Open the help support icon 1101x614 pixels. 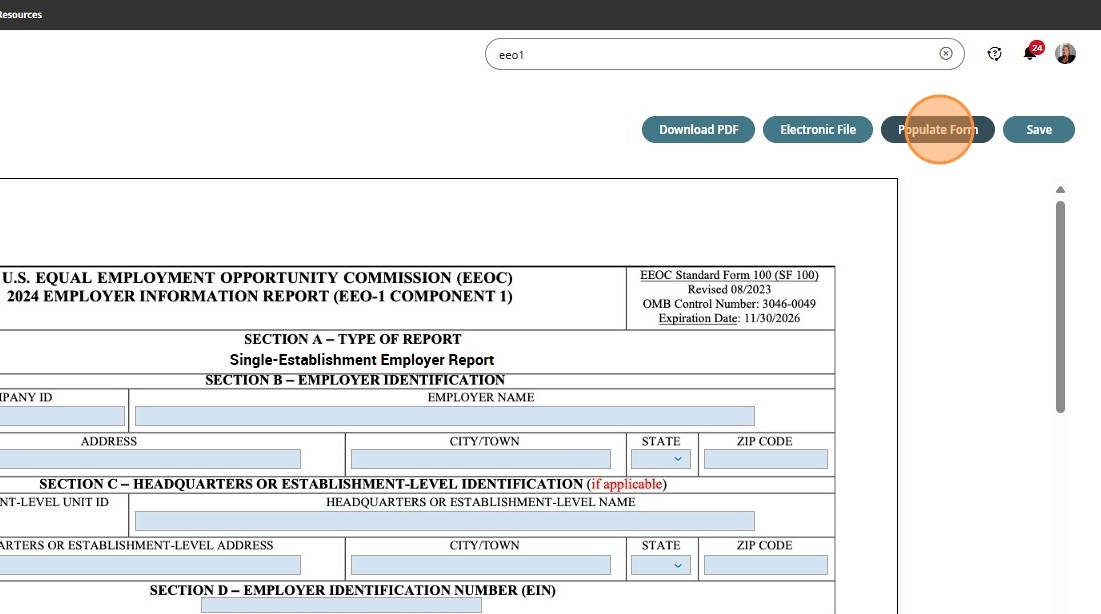[x=994, y=53]
